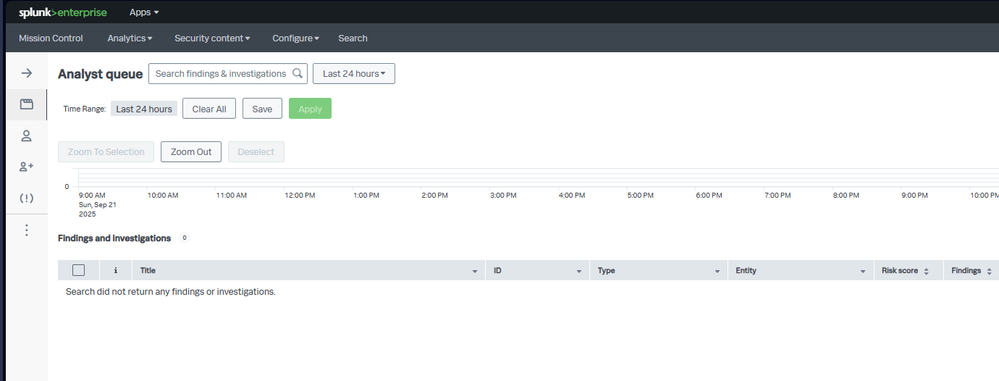The height and width of the screenshot is (381, 999).
Task: Click the 12:00 PM timeline label
Action: point(299,196)
